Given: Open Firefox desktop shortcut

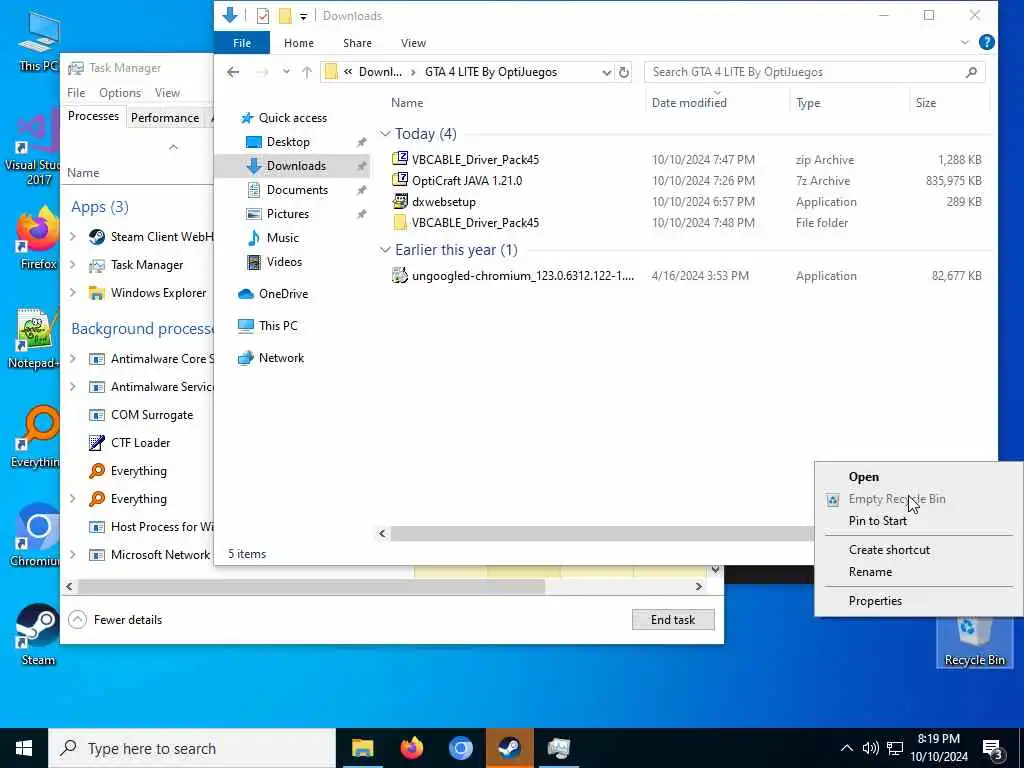Looking at the screenshot, I should click(38, 238).
